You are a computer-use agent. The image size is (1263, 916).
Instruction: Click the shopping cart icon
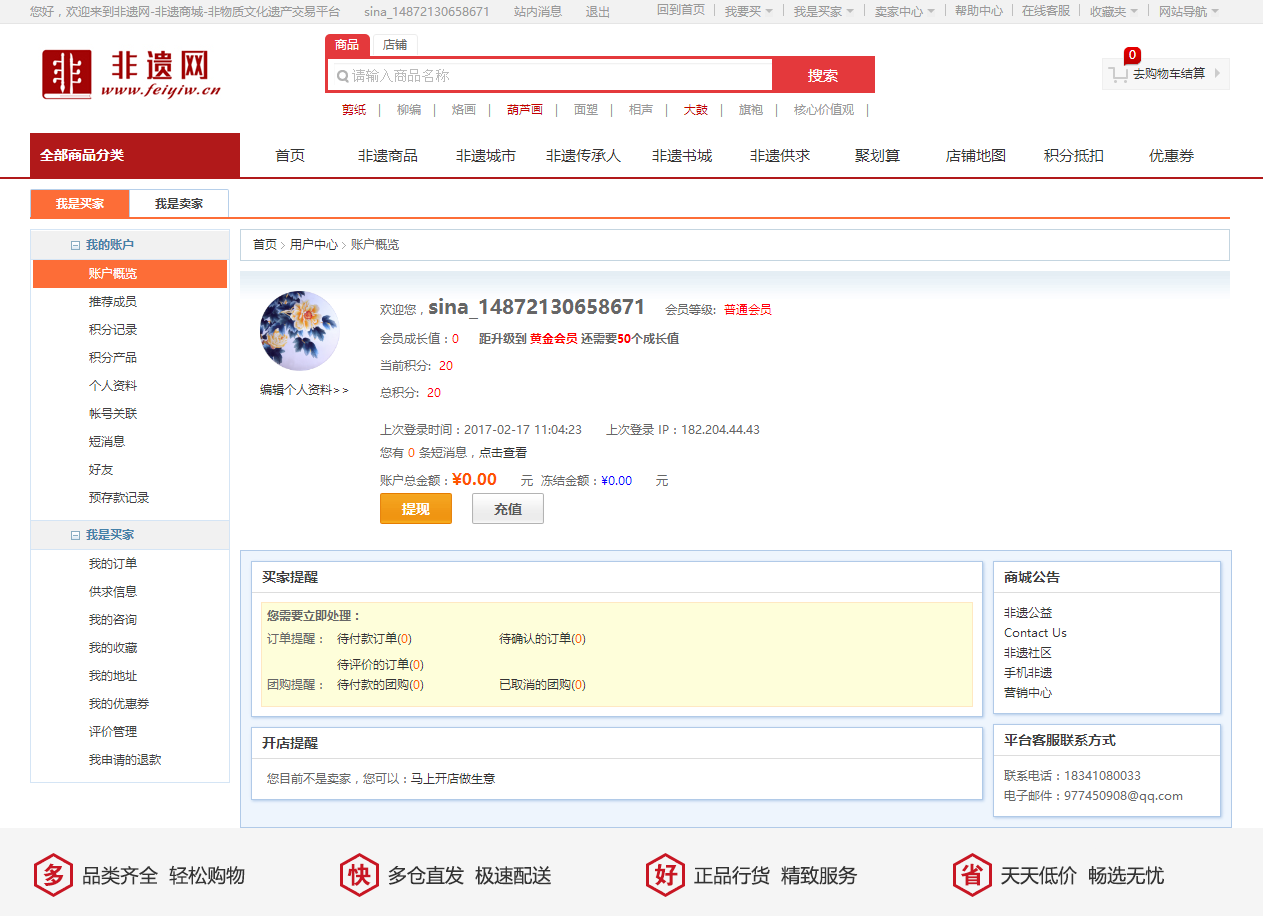[1118, 74]
